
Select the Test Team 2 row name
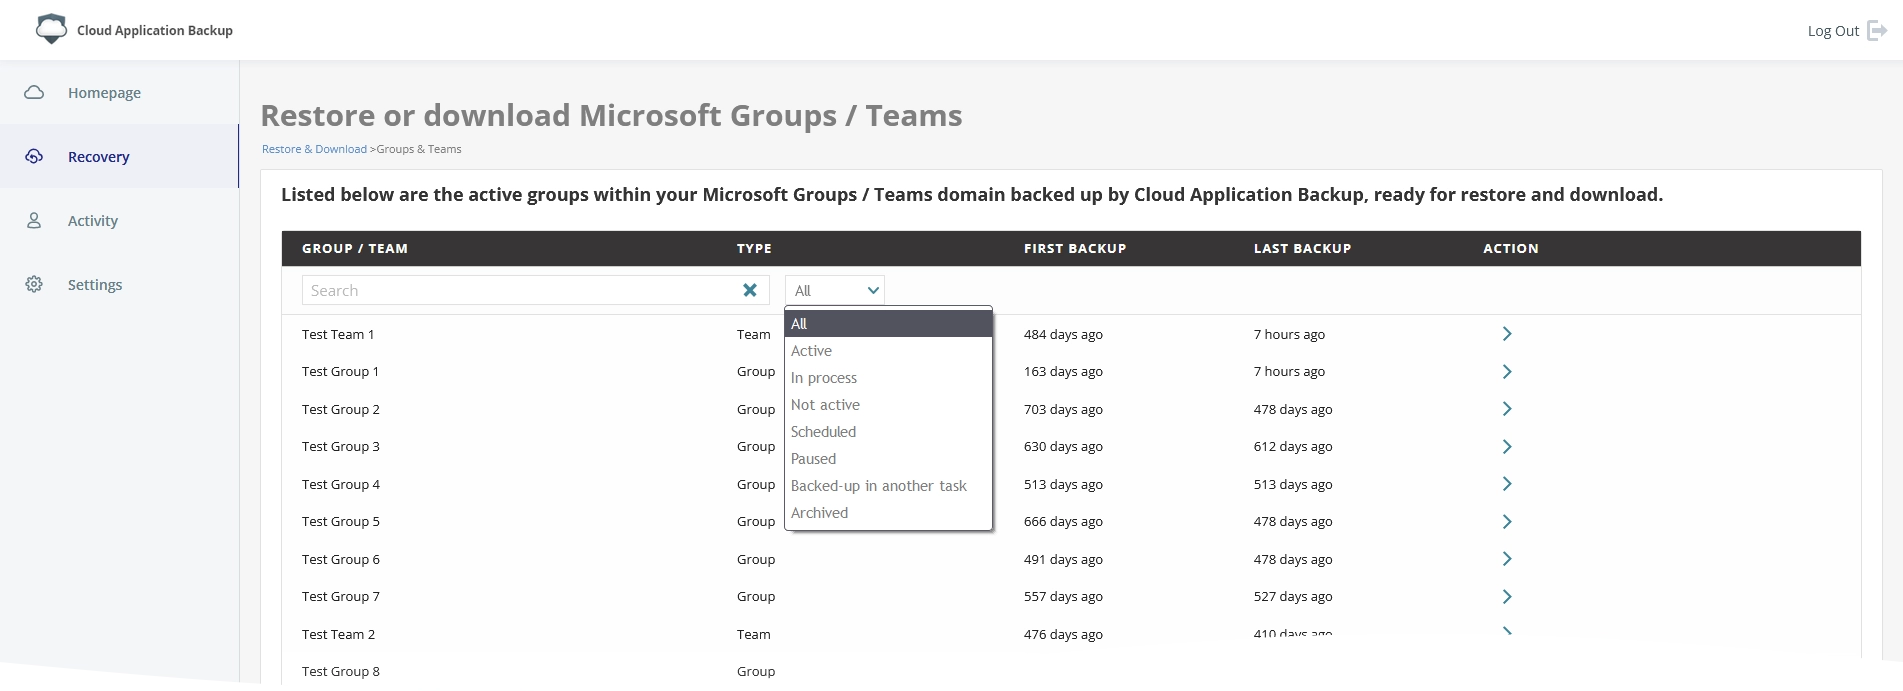click(x=339, y=634)
